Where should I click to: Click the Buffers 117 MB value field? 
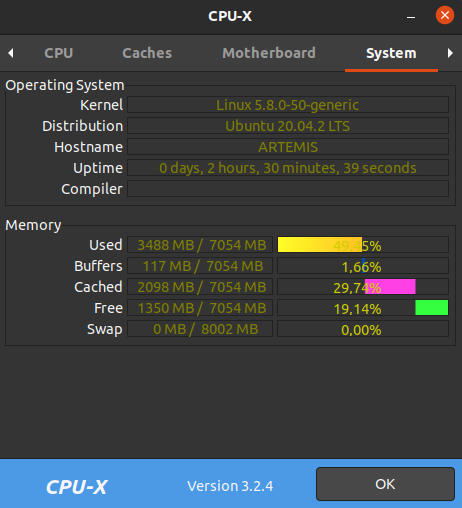pyautogui.click(x=200, y=266)
